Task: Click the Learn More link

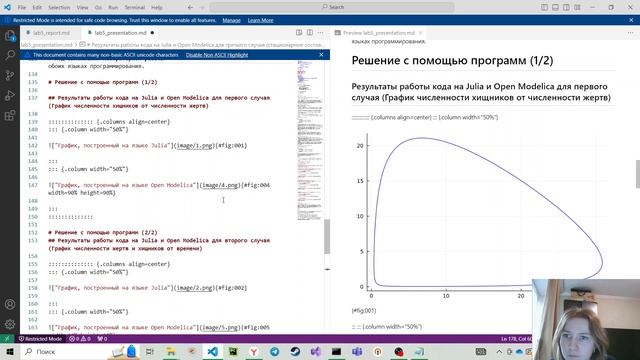Action: 260,20
